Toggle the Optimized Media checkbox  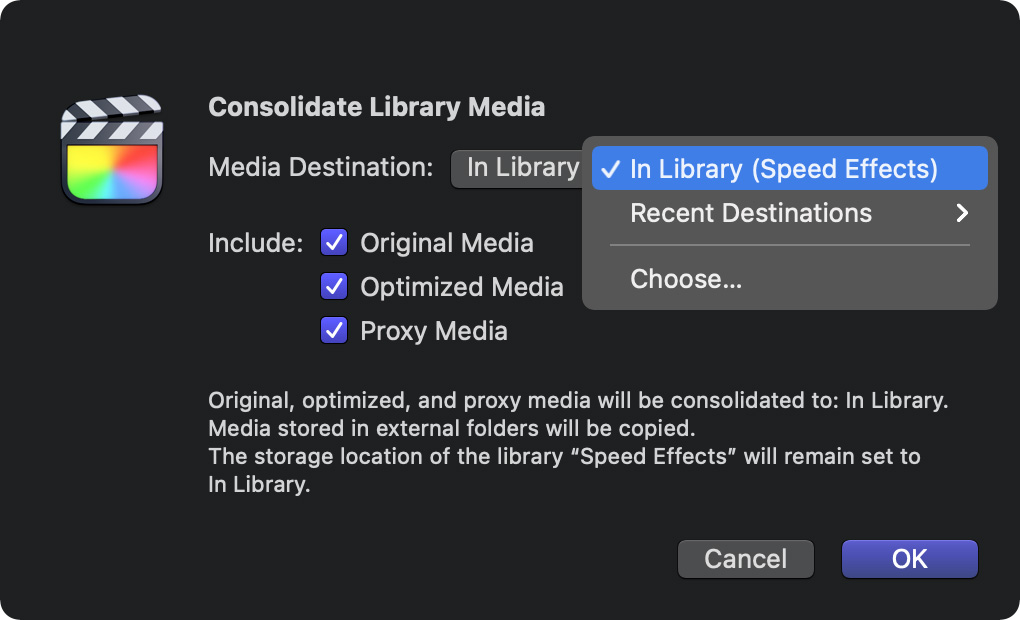(x=334, y=286)
